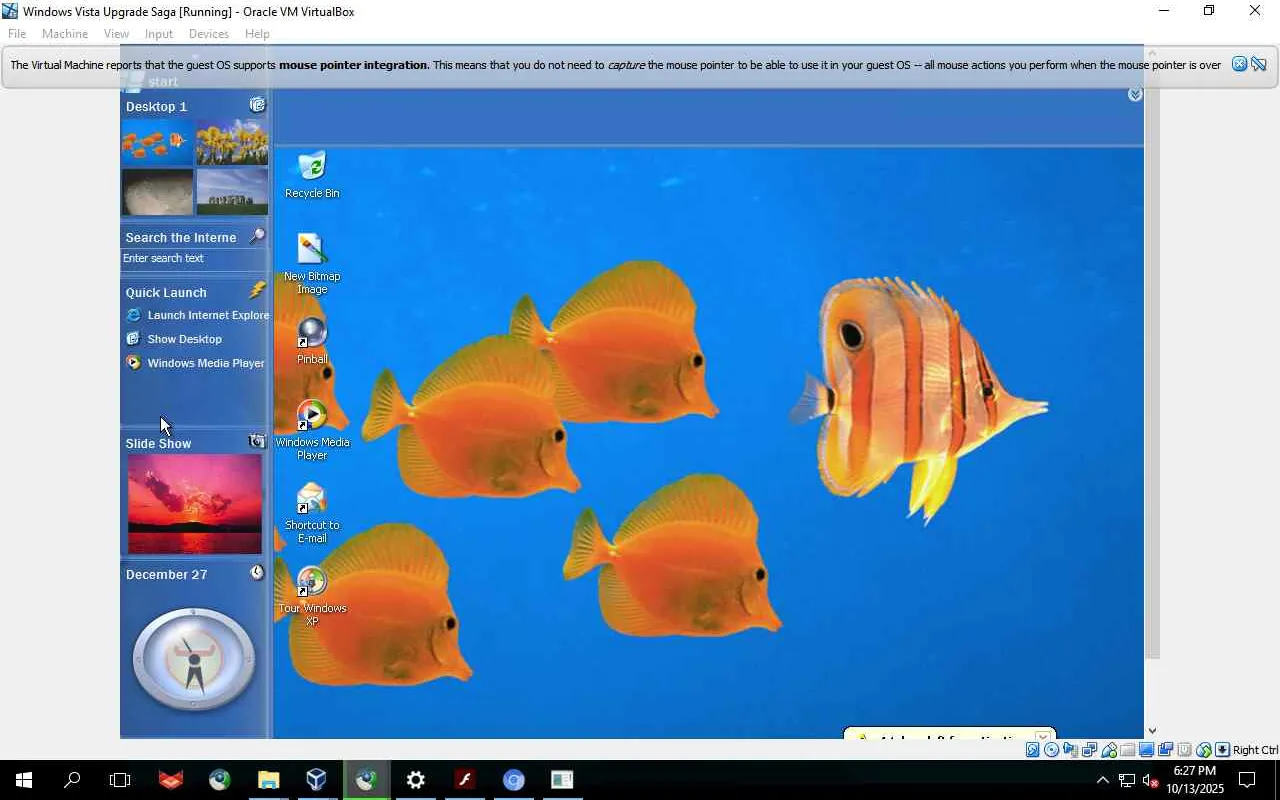Click Windows Media Player in Quick Launch
Viewport: 1280px width, 800px height.
[195, 363]
